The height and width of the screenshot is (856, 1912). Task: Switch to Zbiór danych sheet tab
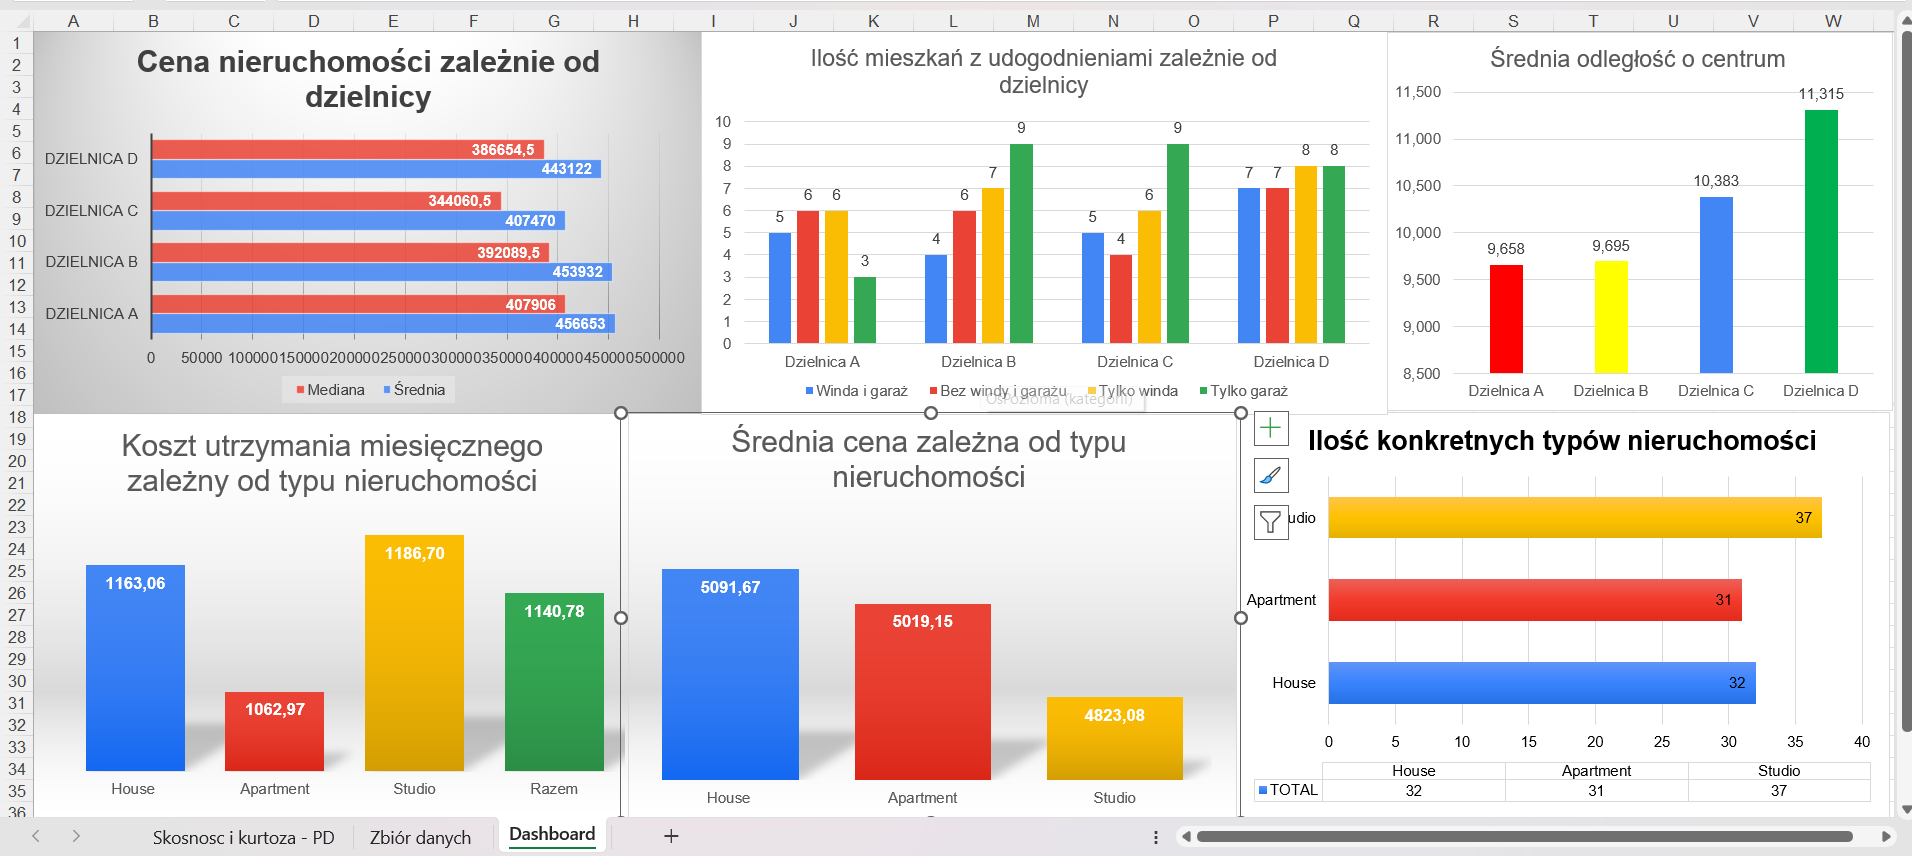(420, 837)
